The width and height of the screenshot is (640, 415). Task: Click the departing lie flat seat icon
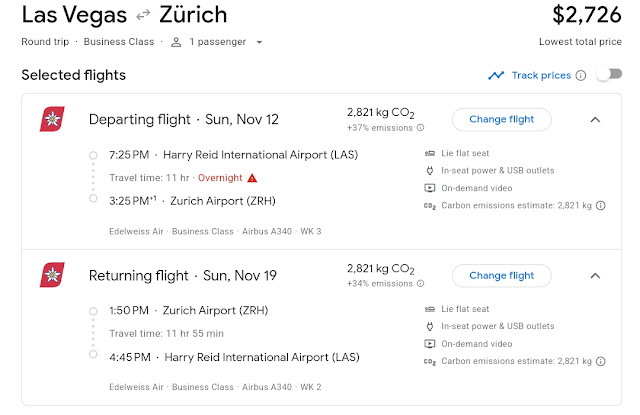[x=429, y=153]
